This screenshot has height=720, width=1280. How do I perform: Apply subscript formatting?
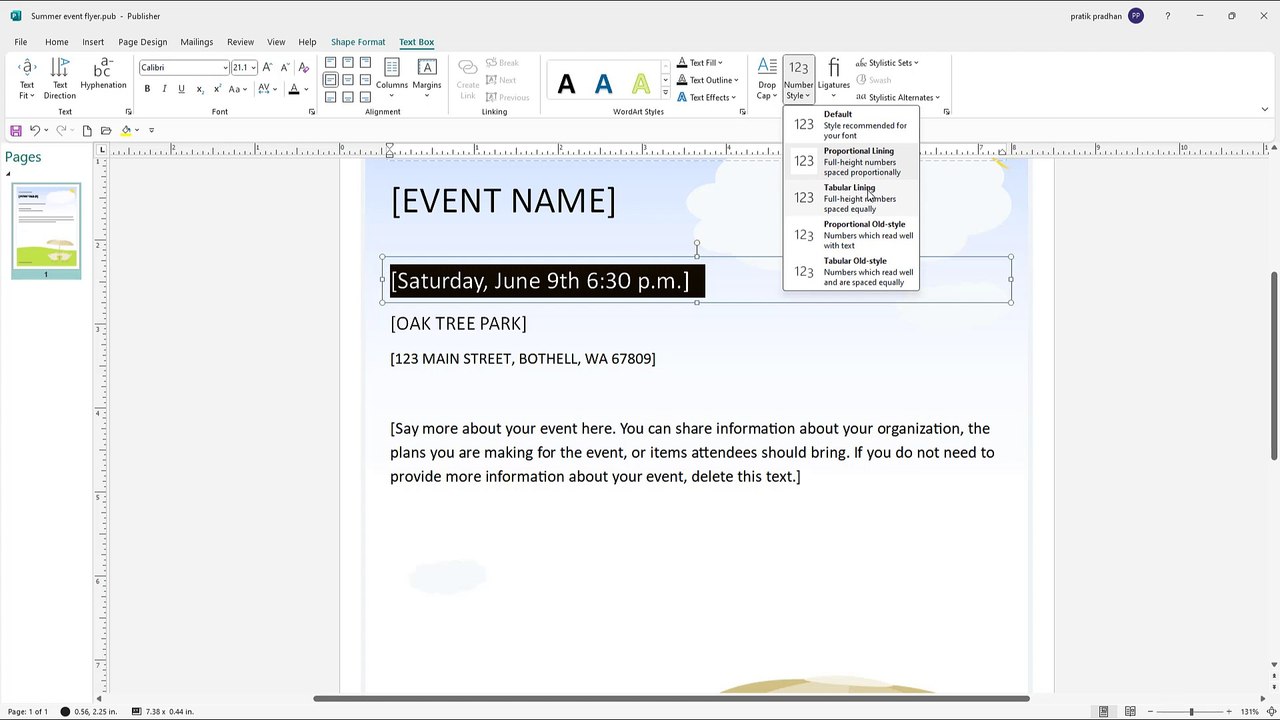200,89
